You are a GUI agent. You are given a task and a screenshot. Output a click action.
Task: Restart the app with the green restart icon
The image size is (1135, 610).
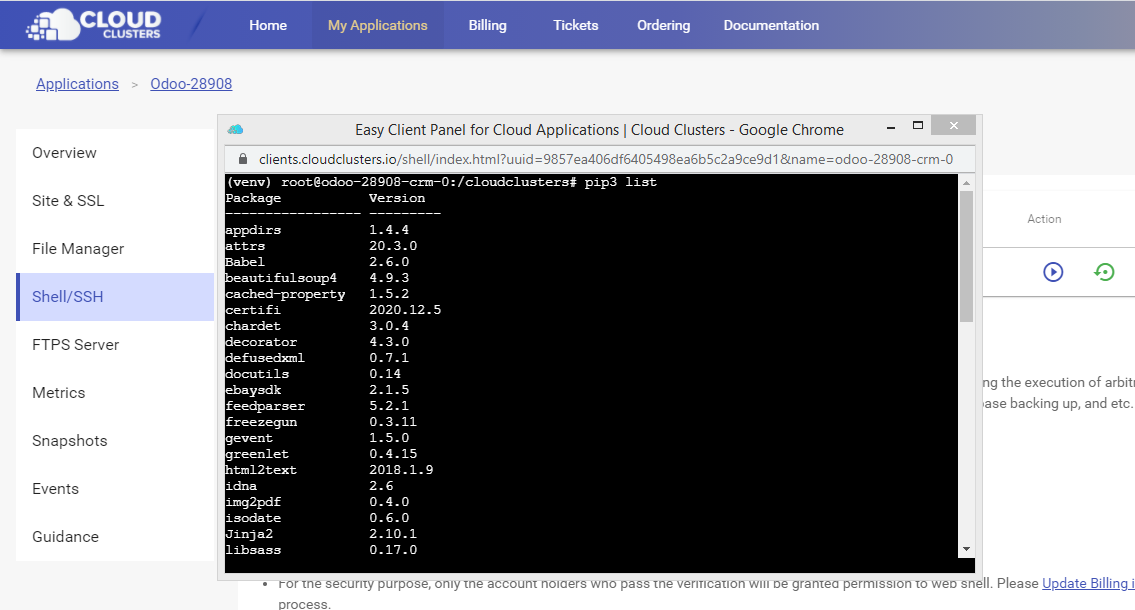click(1105, 271)
